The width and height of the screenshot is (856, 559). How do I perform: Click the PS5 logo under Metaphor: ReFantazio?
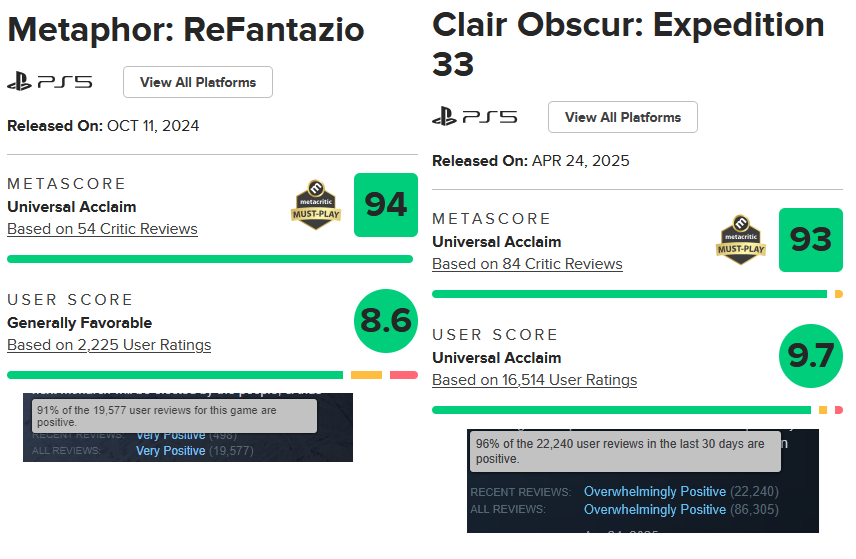point(50,82)
